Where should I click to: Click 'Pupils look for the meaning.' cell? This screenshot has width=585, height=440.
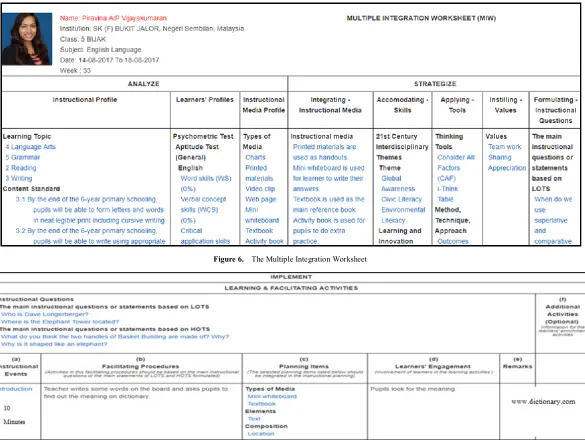(413, 389)
